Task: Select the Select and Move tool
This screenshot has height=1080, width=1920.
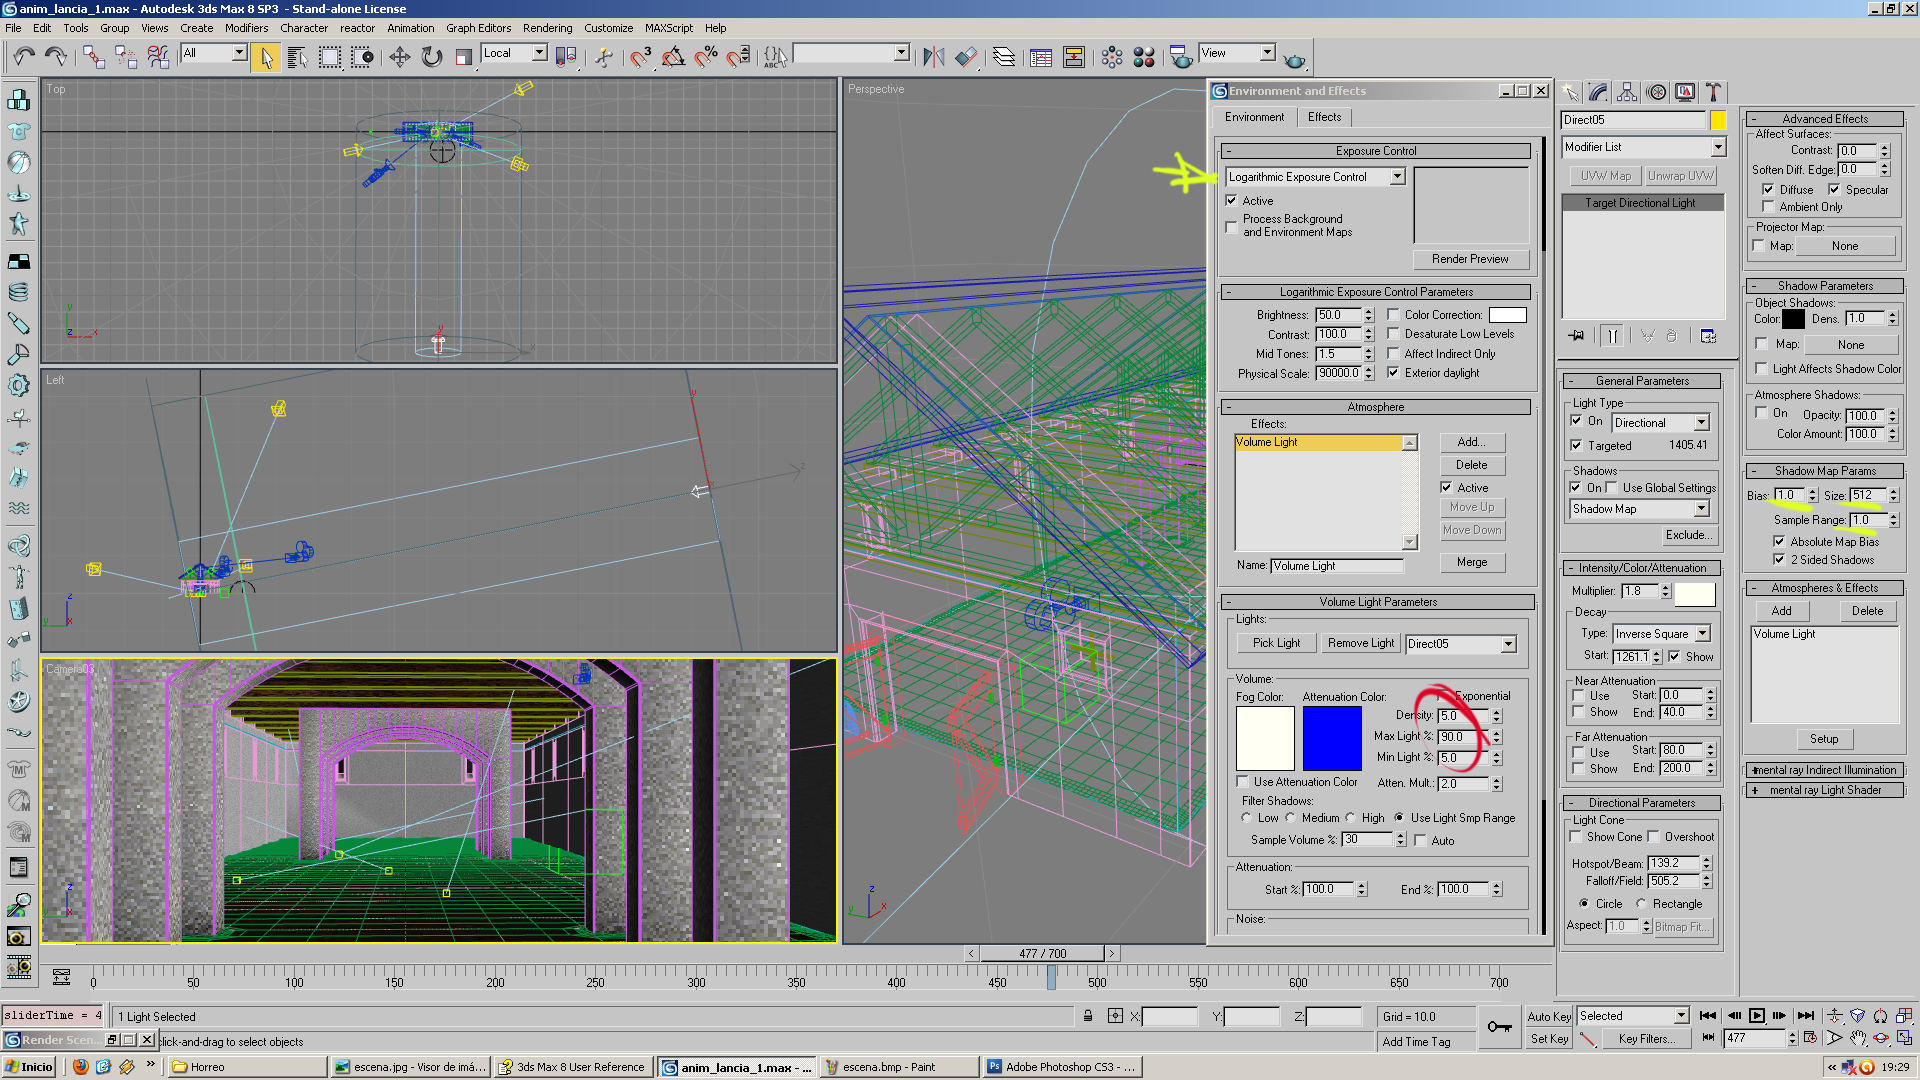Action: (399, 57)
